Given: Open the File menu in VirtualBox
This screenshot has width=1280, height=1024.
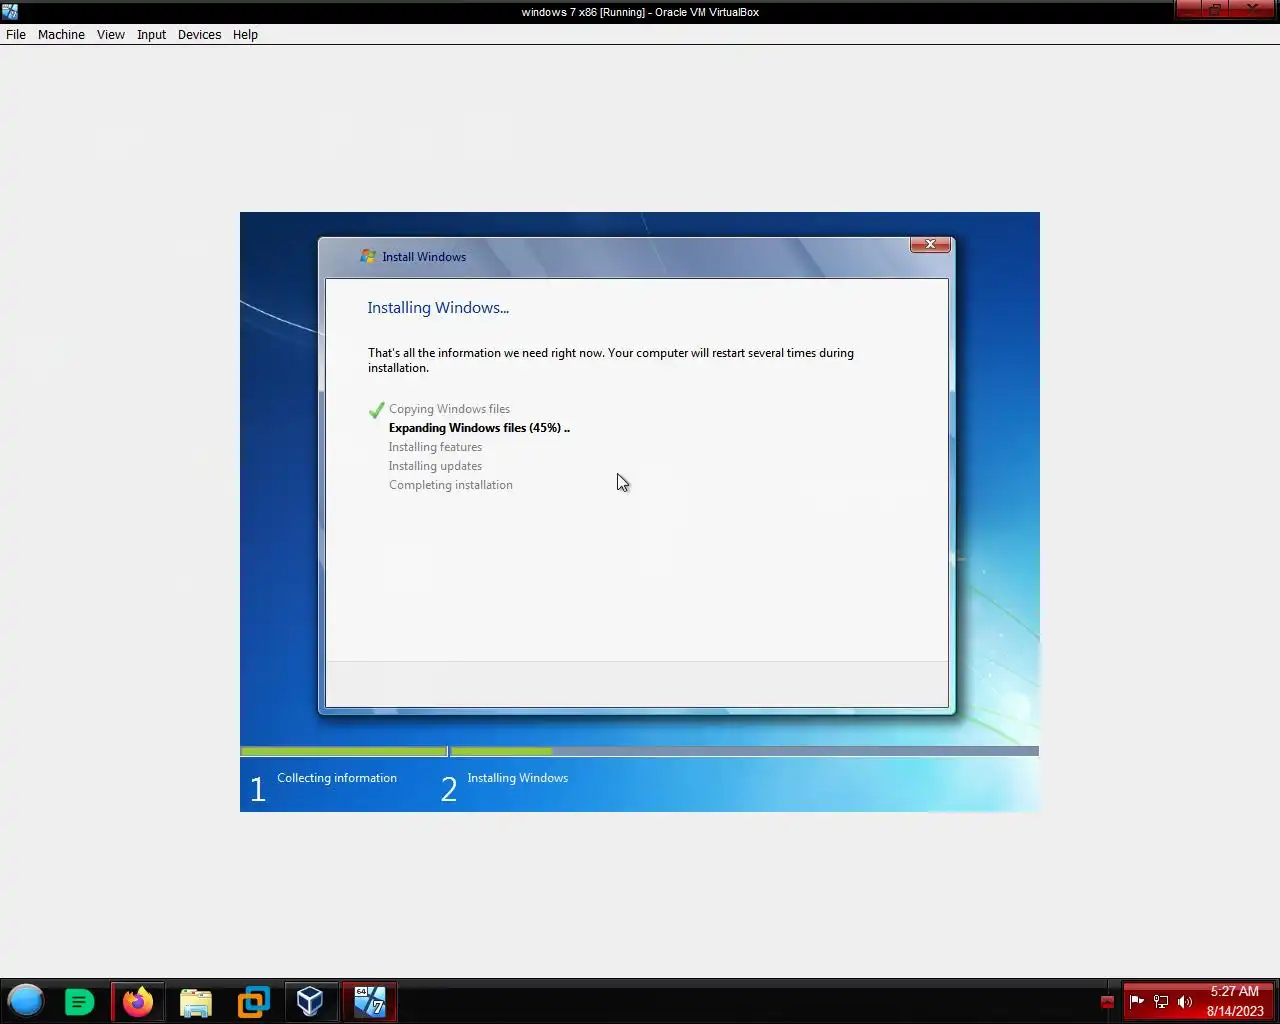Looking at the screenshot, I should [16, 34].
